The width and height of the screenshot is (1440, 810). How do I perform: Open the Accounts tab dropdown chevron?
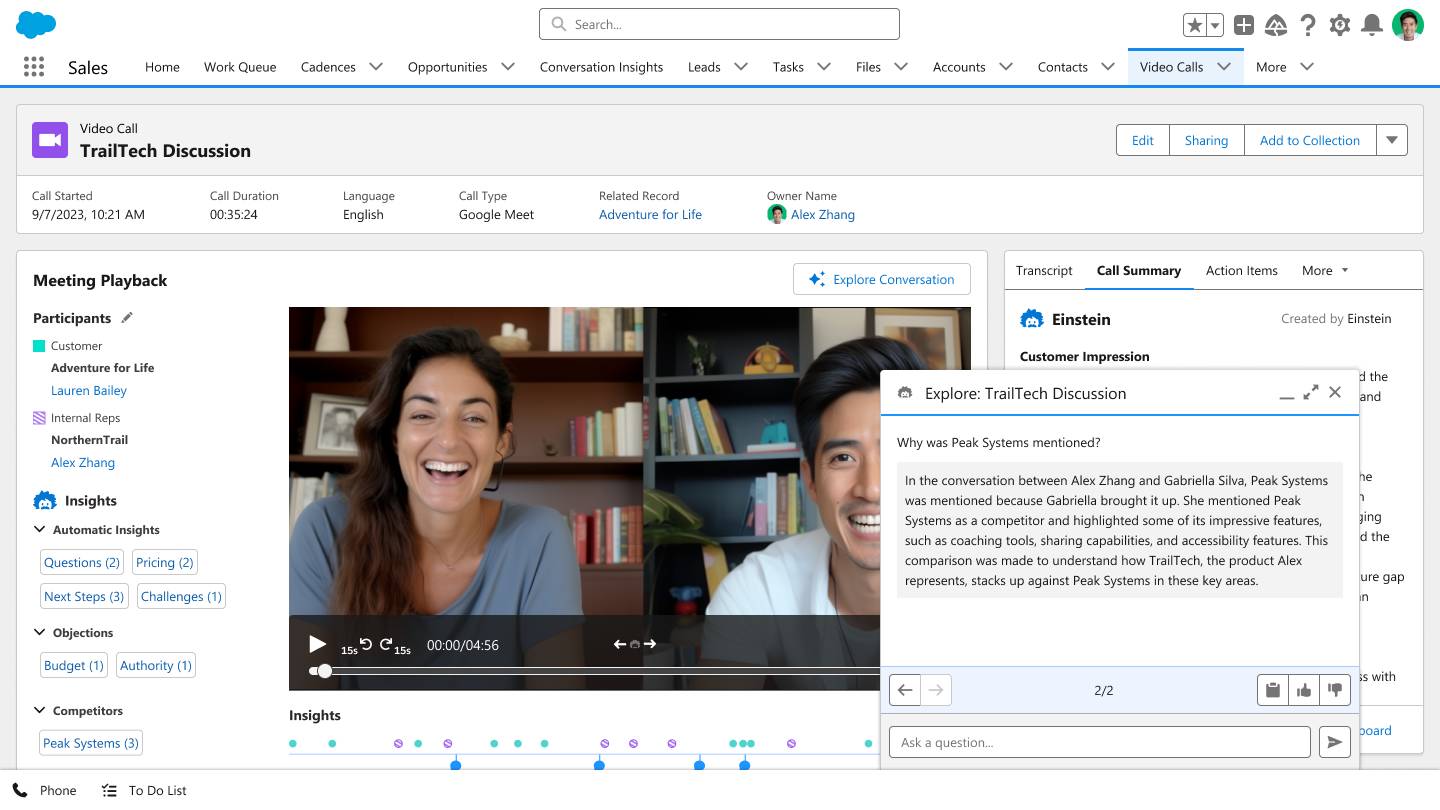[1006, 67]
